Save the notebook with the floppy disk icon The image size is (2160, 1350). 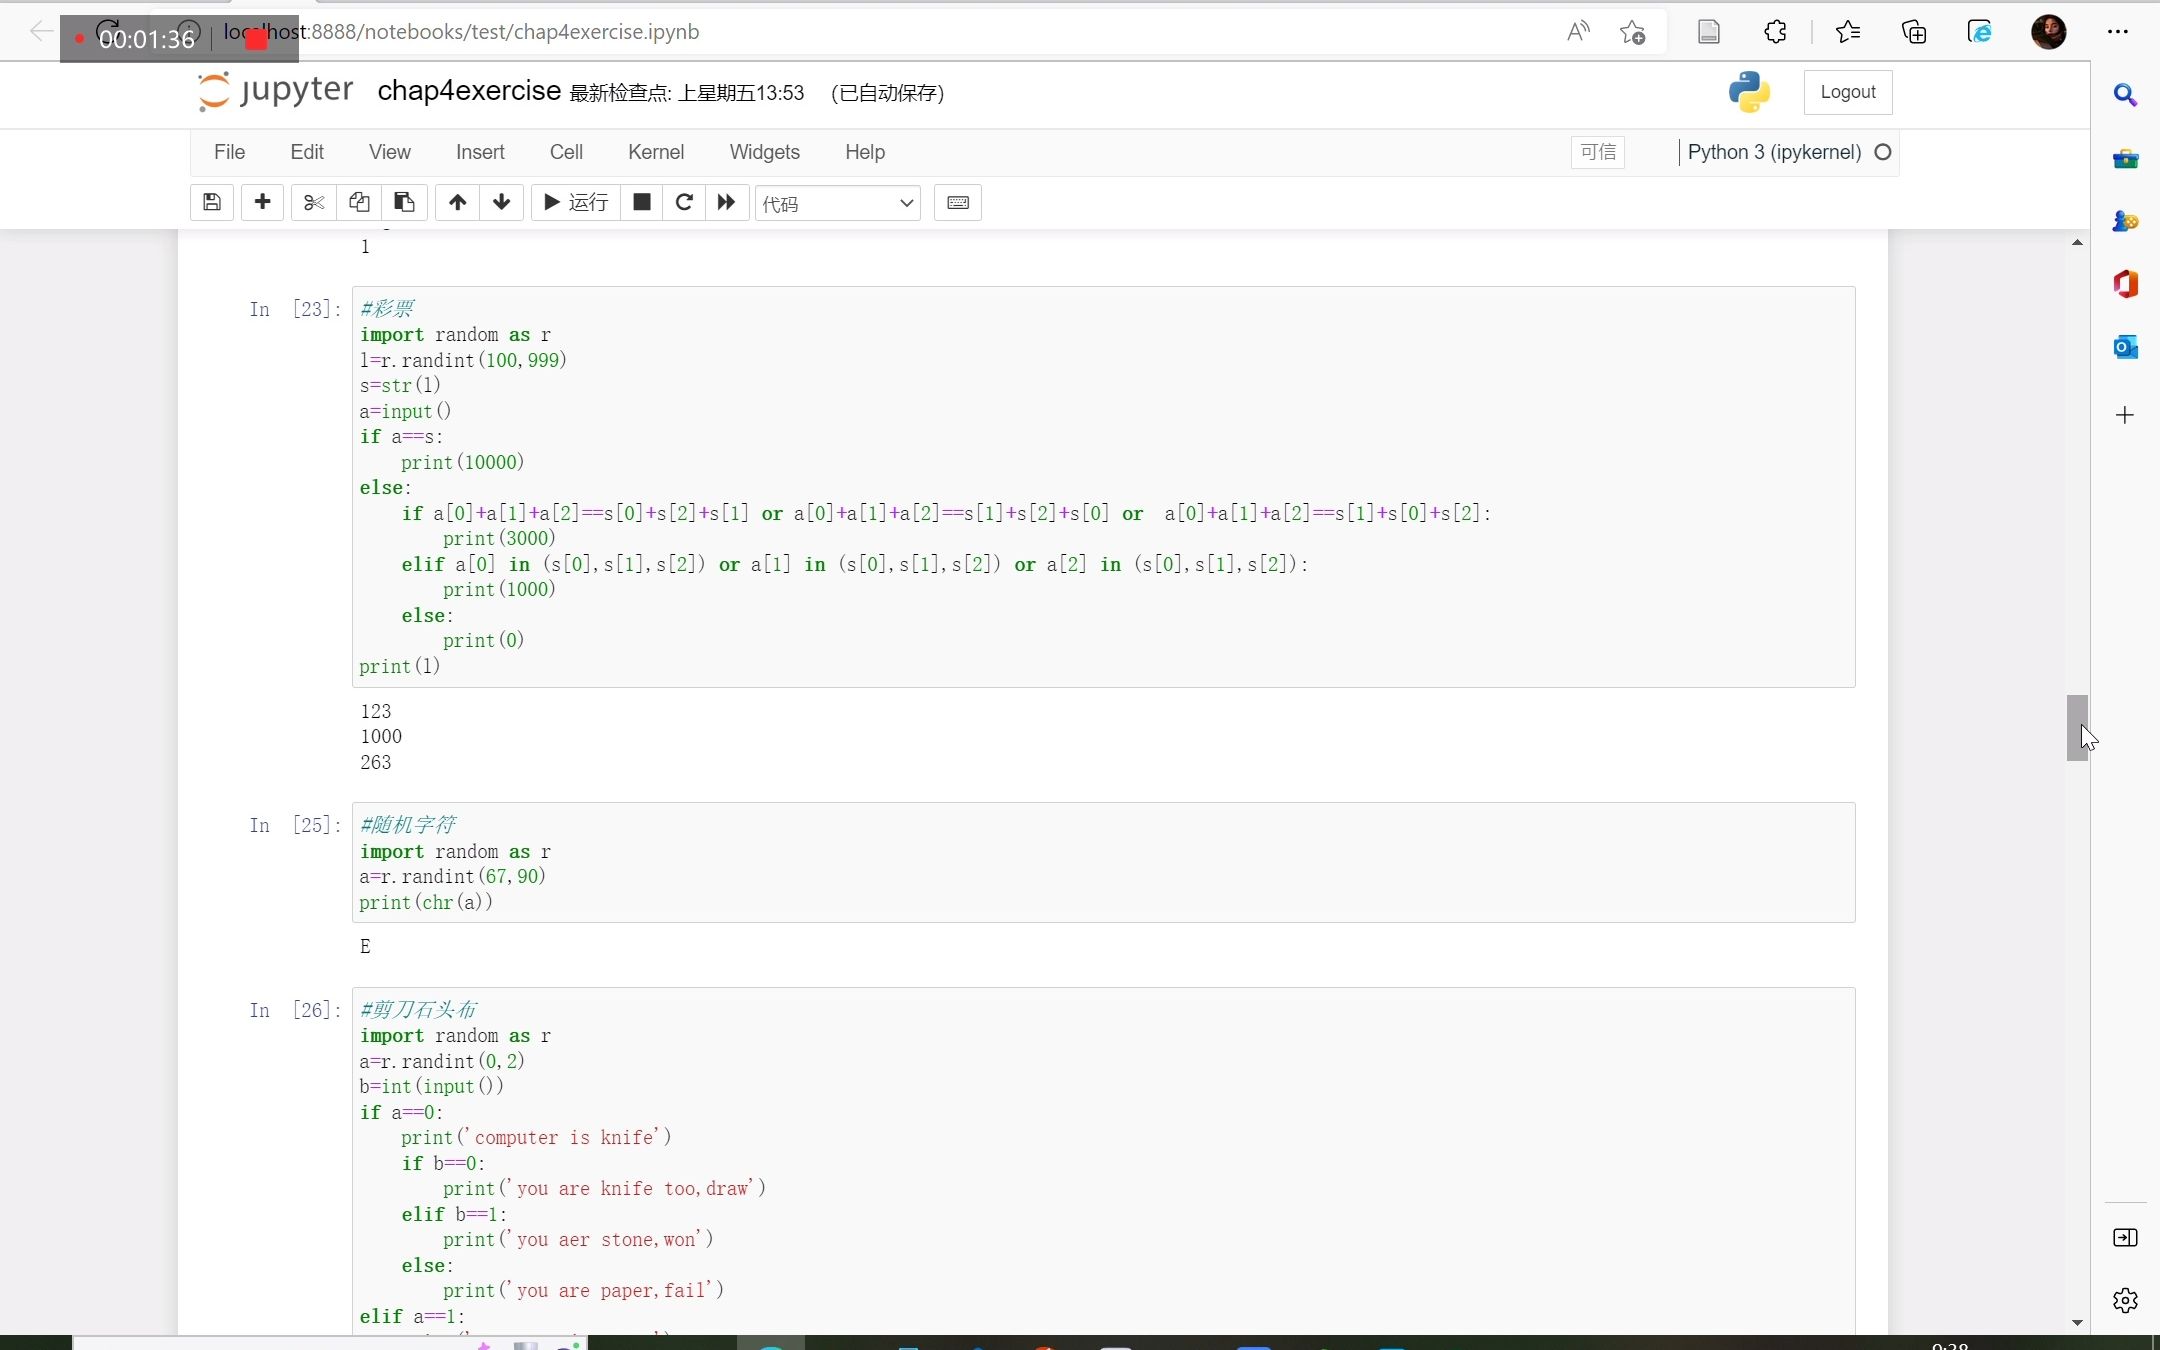coord(212,202)
